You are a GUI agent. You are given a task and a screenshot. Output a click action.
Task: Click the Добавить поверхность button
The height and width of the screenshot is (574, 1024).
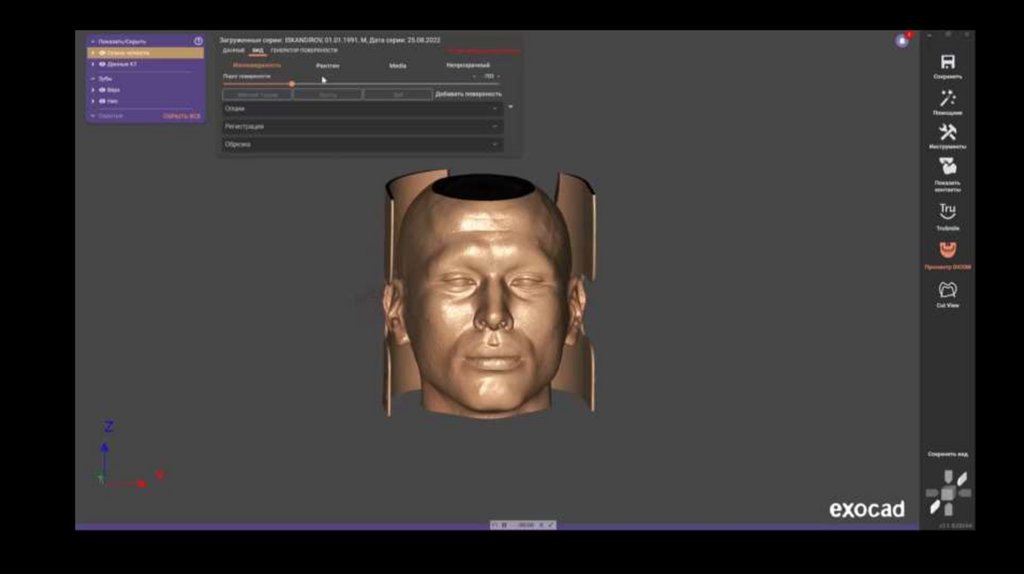[468, 94]
